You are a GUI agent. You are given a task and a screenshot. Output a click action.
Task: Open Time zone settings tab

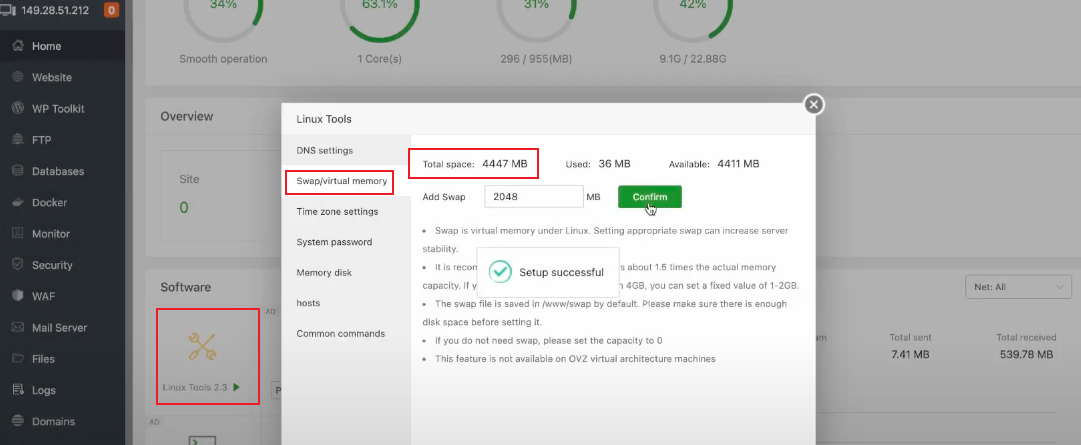coord(337,212)
